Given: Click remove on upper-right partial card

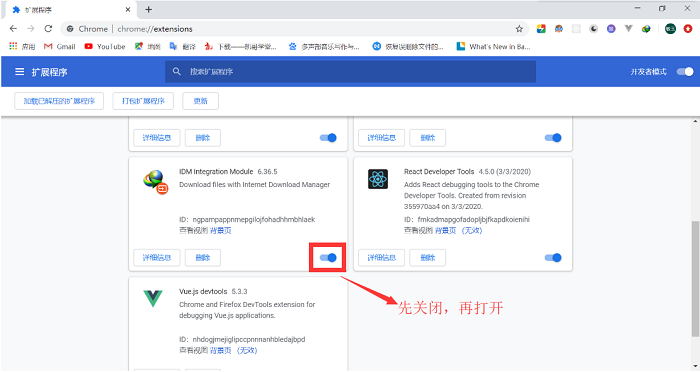Looking at the screenshot, I should click(428, 138).
